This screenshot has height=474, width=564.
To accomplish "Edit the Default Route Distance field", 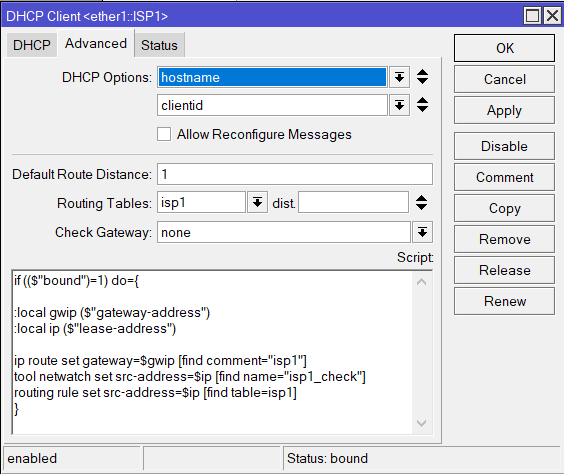I will [x=295, y=174].
